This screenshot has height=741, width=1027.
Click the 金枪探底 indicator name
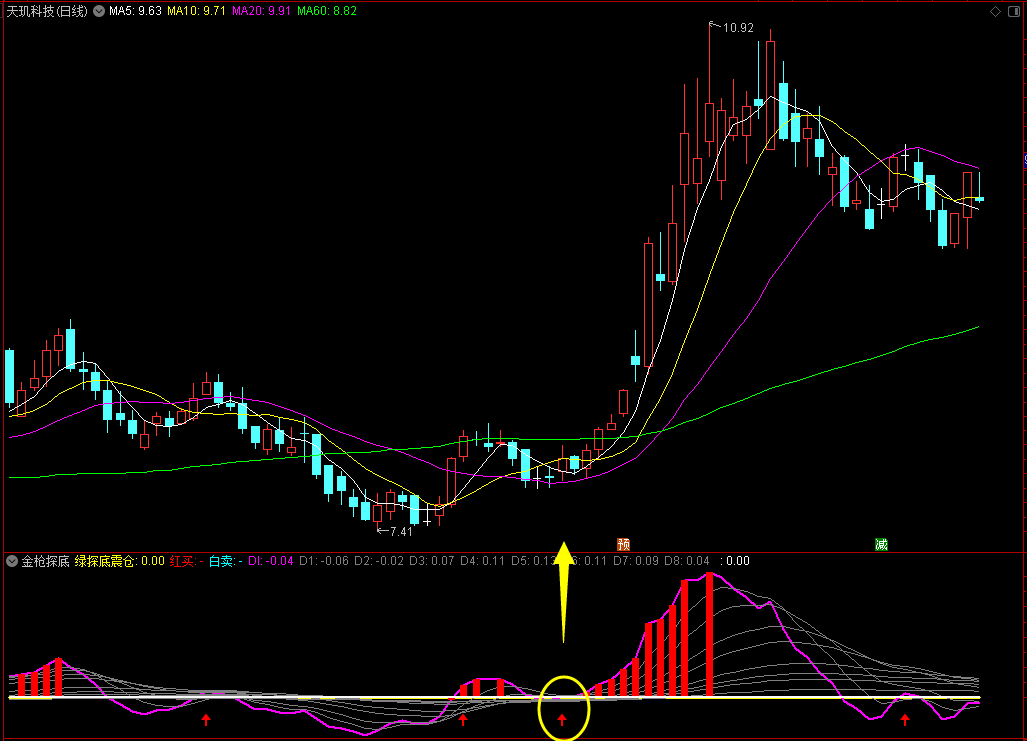(x=46, y=561)
